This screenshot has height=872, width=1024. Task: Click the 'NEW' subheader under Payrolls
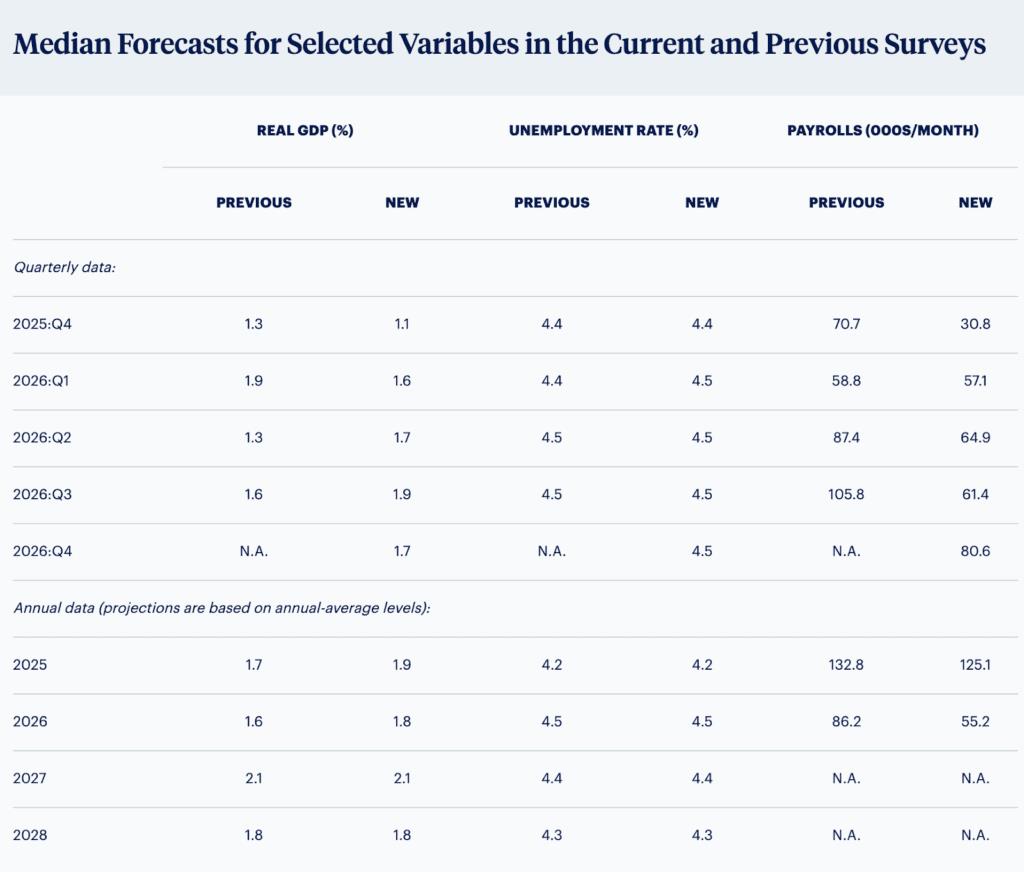[975, 202]
